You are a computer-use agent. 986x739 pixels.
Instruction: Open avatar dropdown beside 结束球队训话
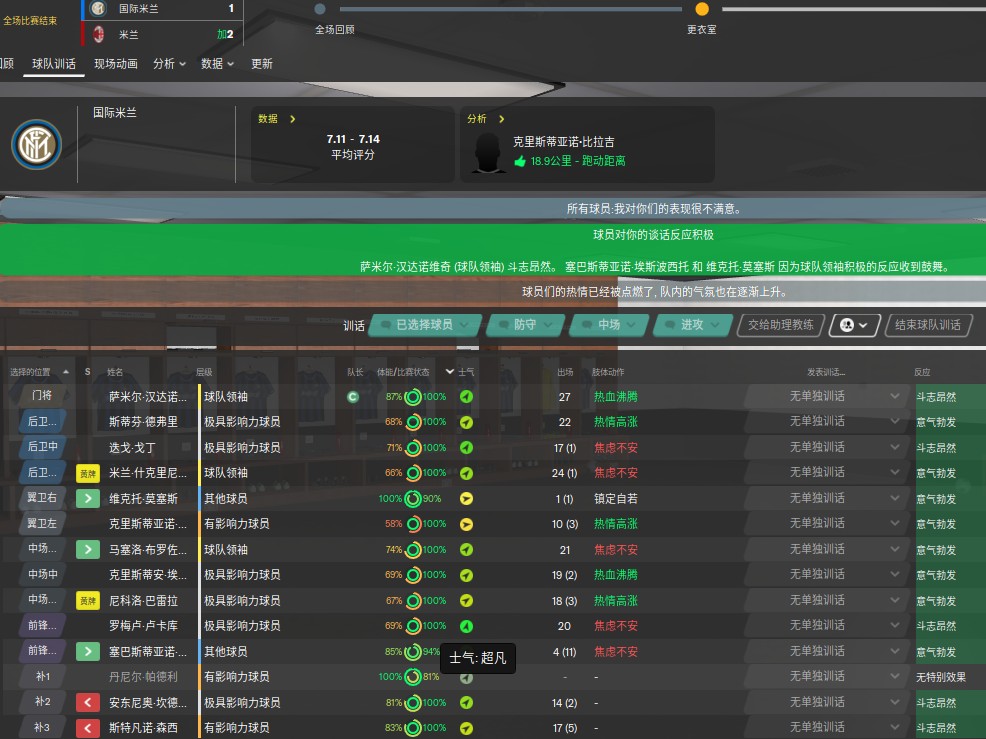852,325
